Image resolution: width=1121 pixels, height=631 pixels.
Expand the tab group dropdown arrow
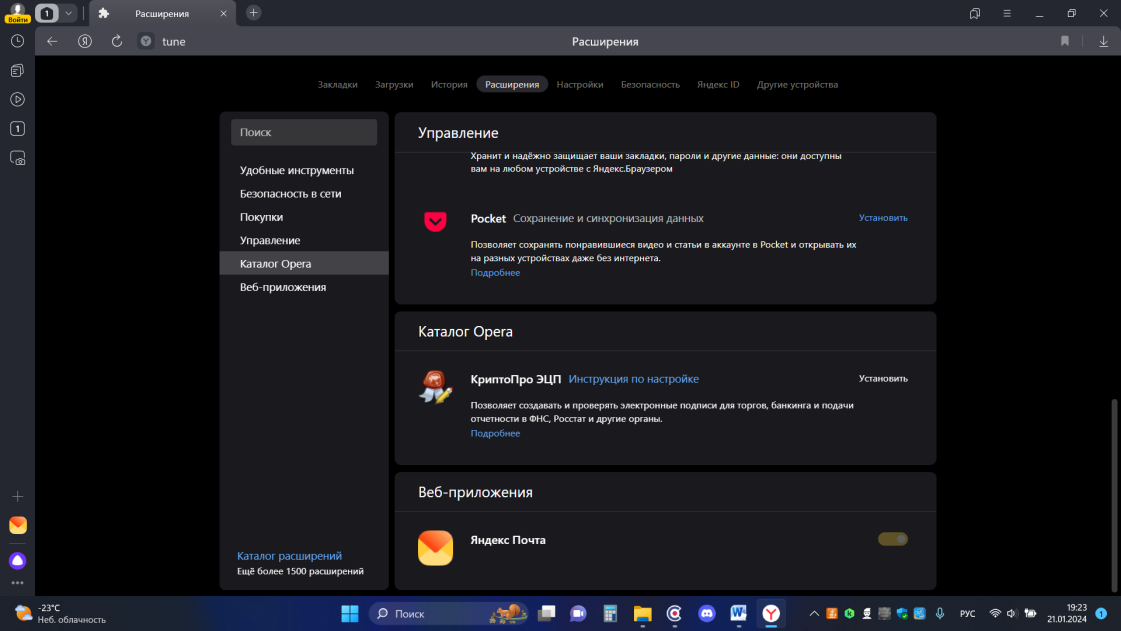[68, 13]
